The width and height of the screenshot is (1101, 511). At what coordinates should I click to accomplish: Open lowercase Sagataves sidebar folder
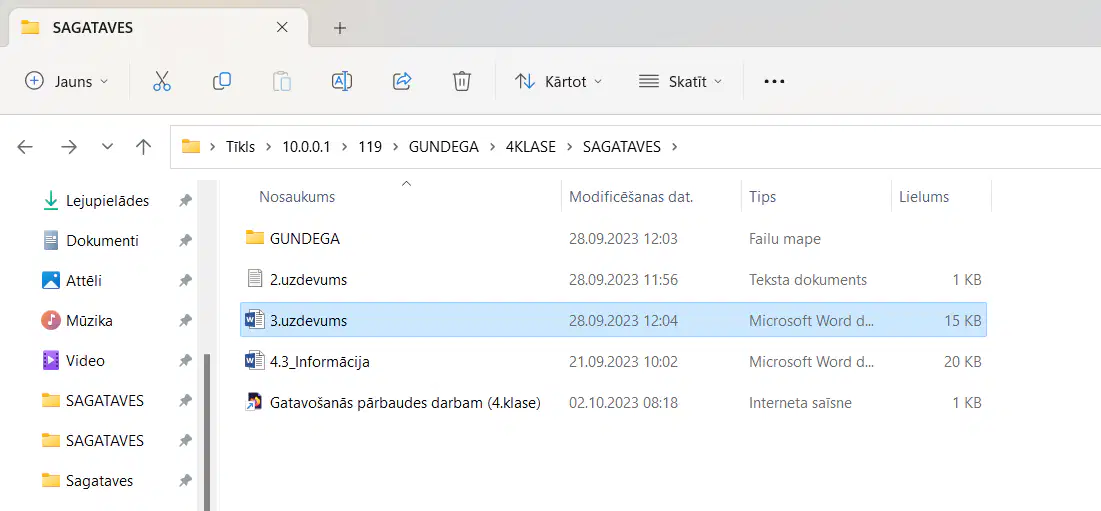(100, 481)
